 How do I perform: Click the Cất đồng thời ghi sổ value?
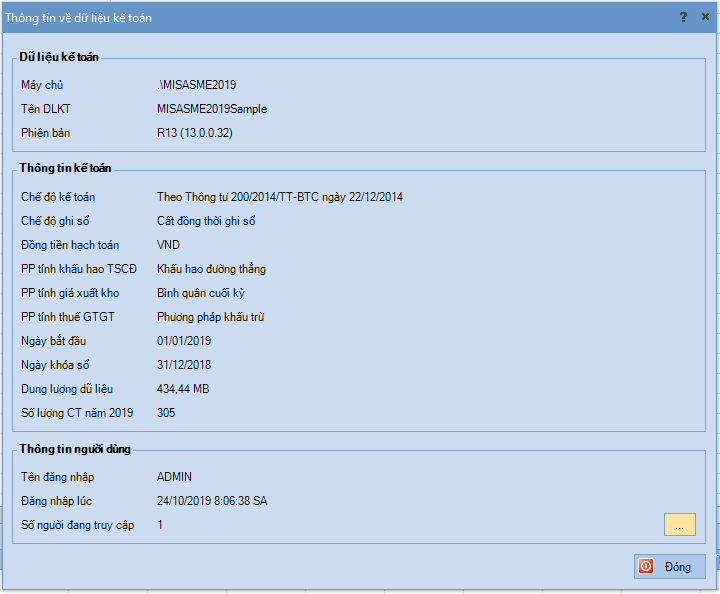[206, 221]
